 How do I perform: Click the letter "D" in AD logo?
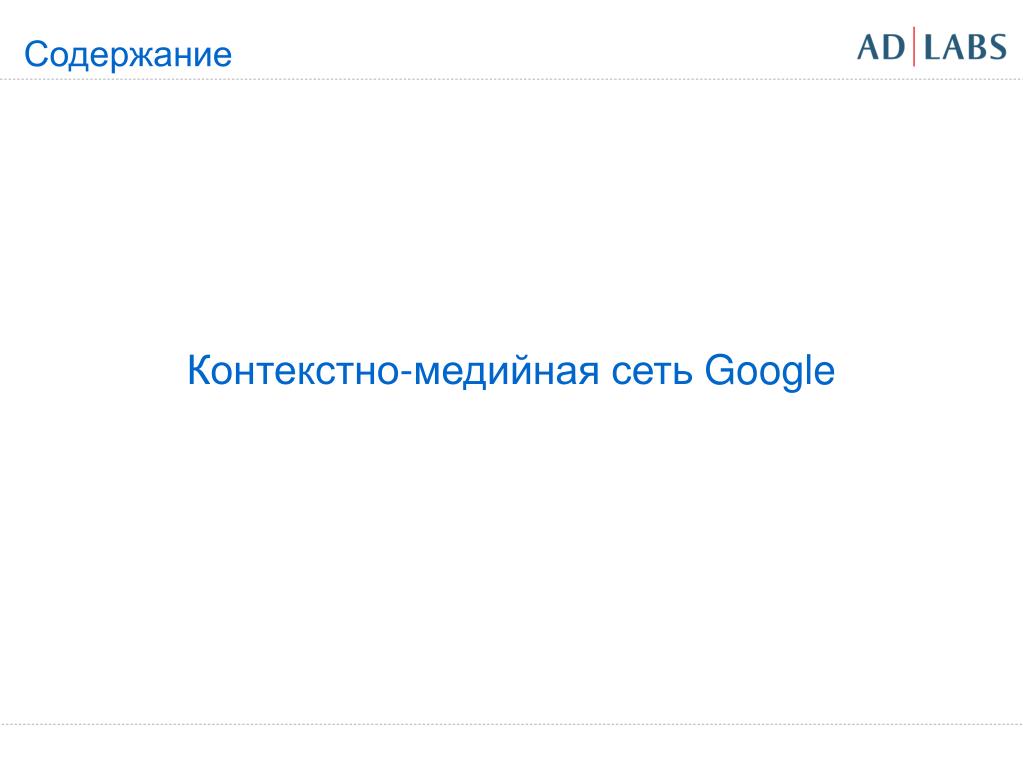[x=894, y=48]
